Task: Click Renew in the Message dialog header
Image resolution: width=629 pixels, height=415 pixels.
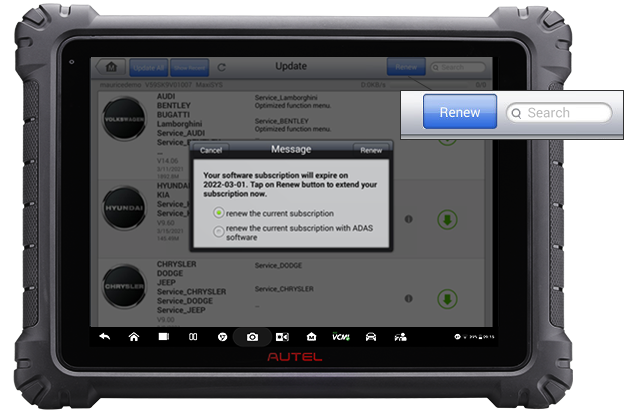Action: 370,150
